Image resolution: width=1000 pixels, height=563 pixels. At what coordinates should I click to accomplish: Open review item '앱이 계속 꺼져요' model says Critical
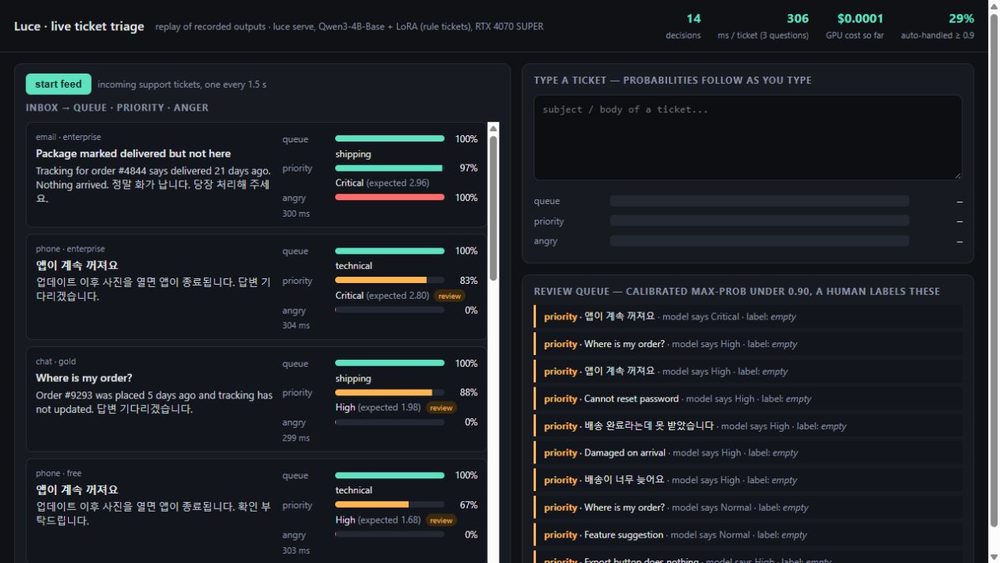tap(748, 317)
